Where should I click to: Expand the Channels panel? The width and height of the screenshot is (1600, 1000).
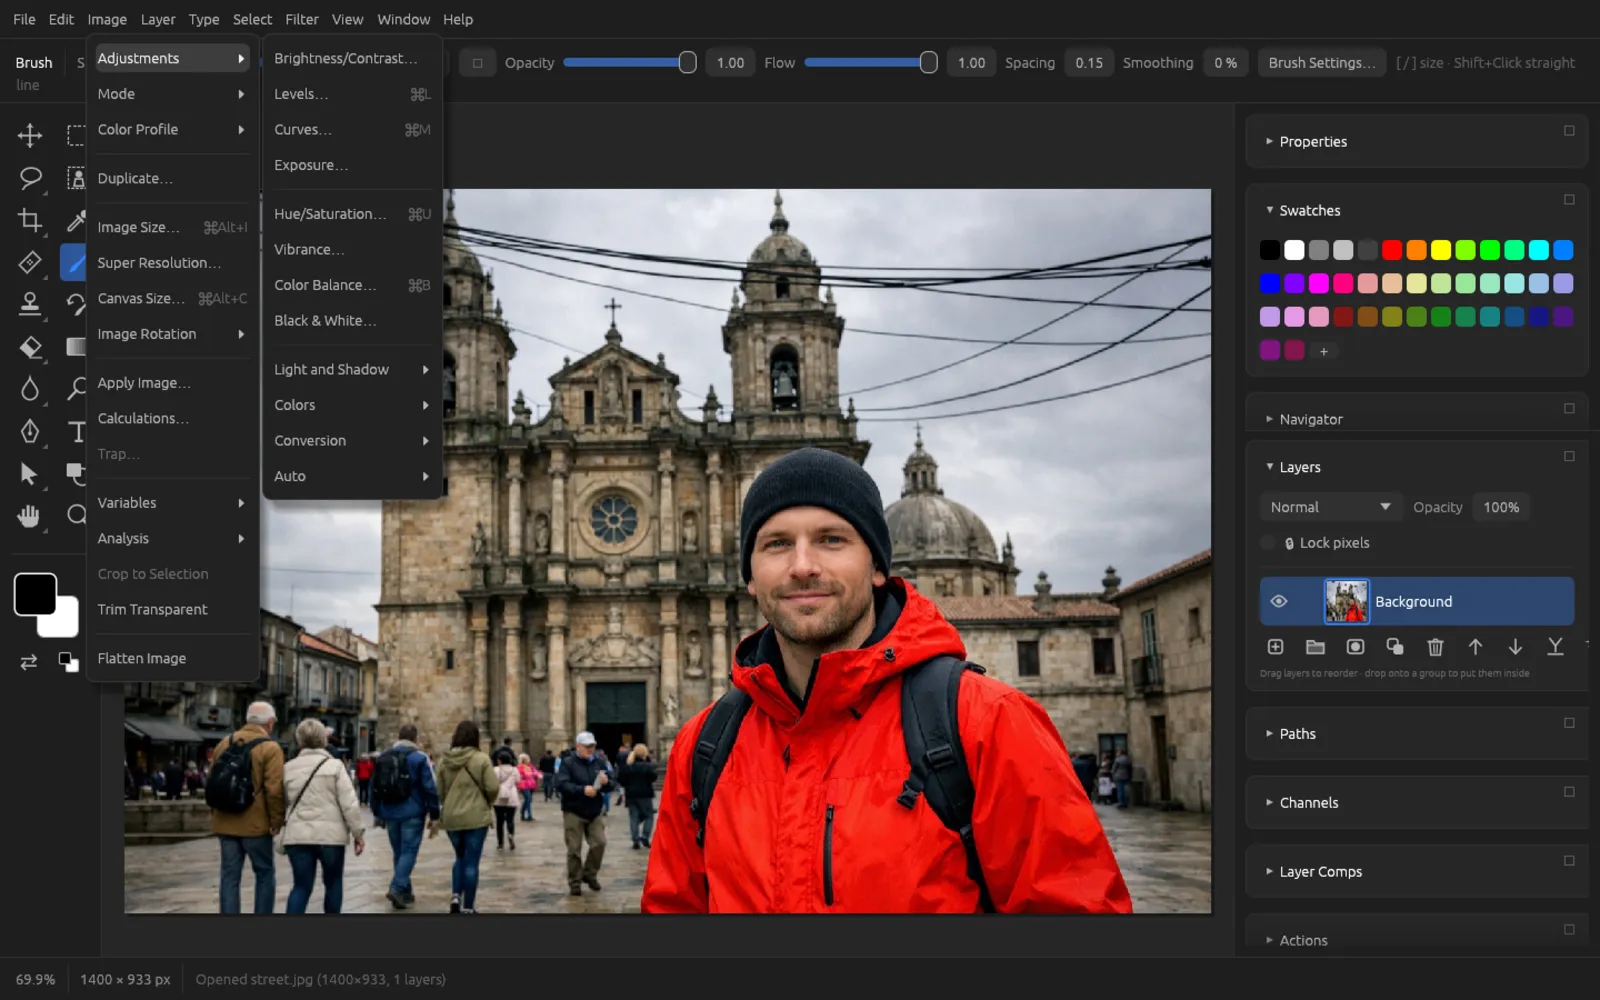(x=1269, y=803)
